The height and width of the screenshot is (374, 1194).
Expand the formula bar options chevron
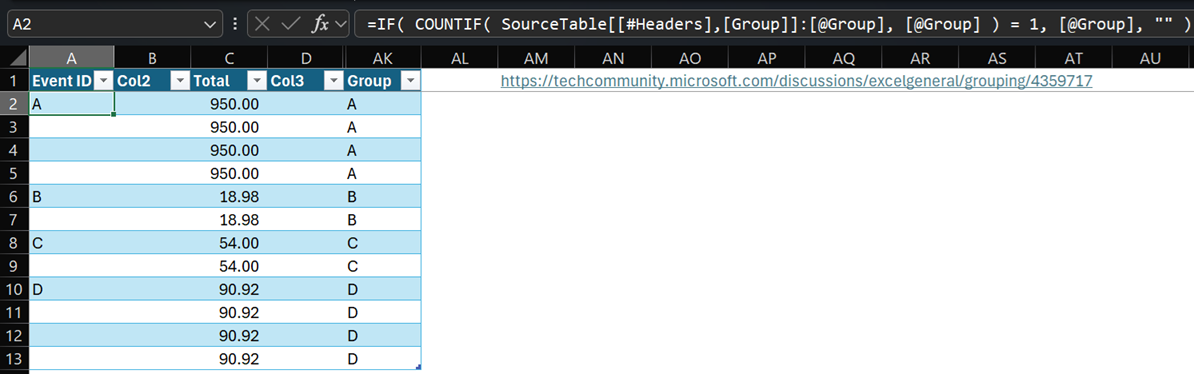[x=339, y=24]
